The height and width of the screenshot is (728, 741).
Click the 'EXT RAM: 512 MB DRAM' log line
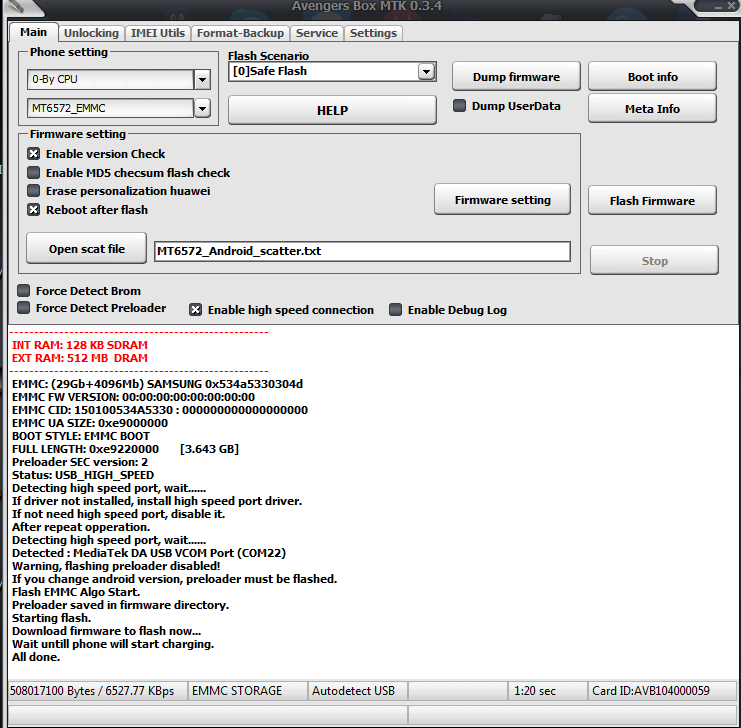pos(80,358)
